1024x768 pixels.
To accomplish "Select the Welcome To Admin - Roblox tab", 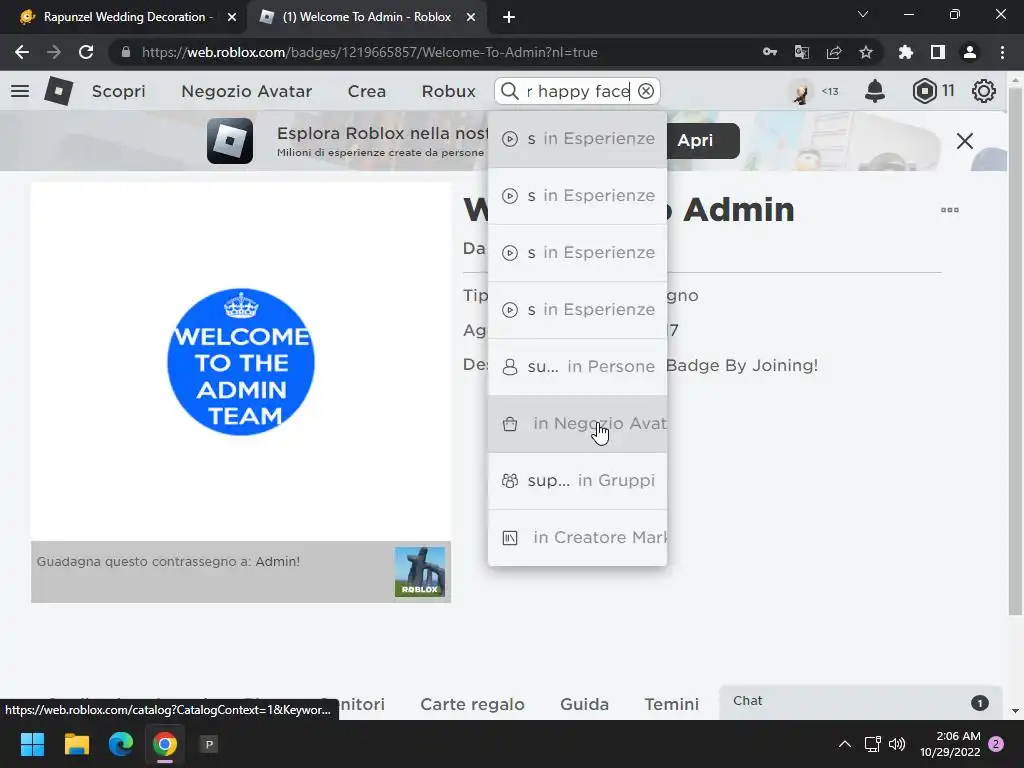I will pos(366,17).
